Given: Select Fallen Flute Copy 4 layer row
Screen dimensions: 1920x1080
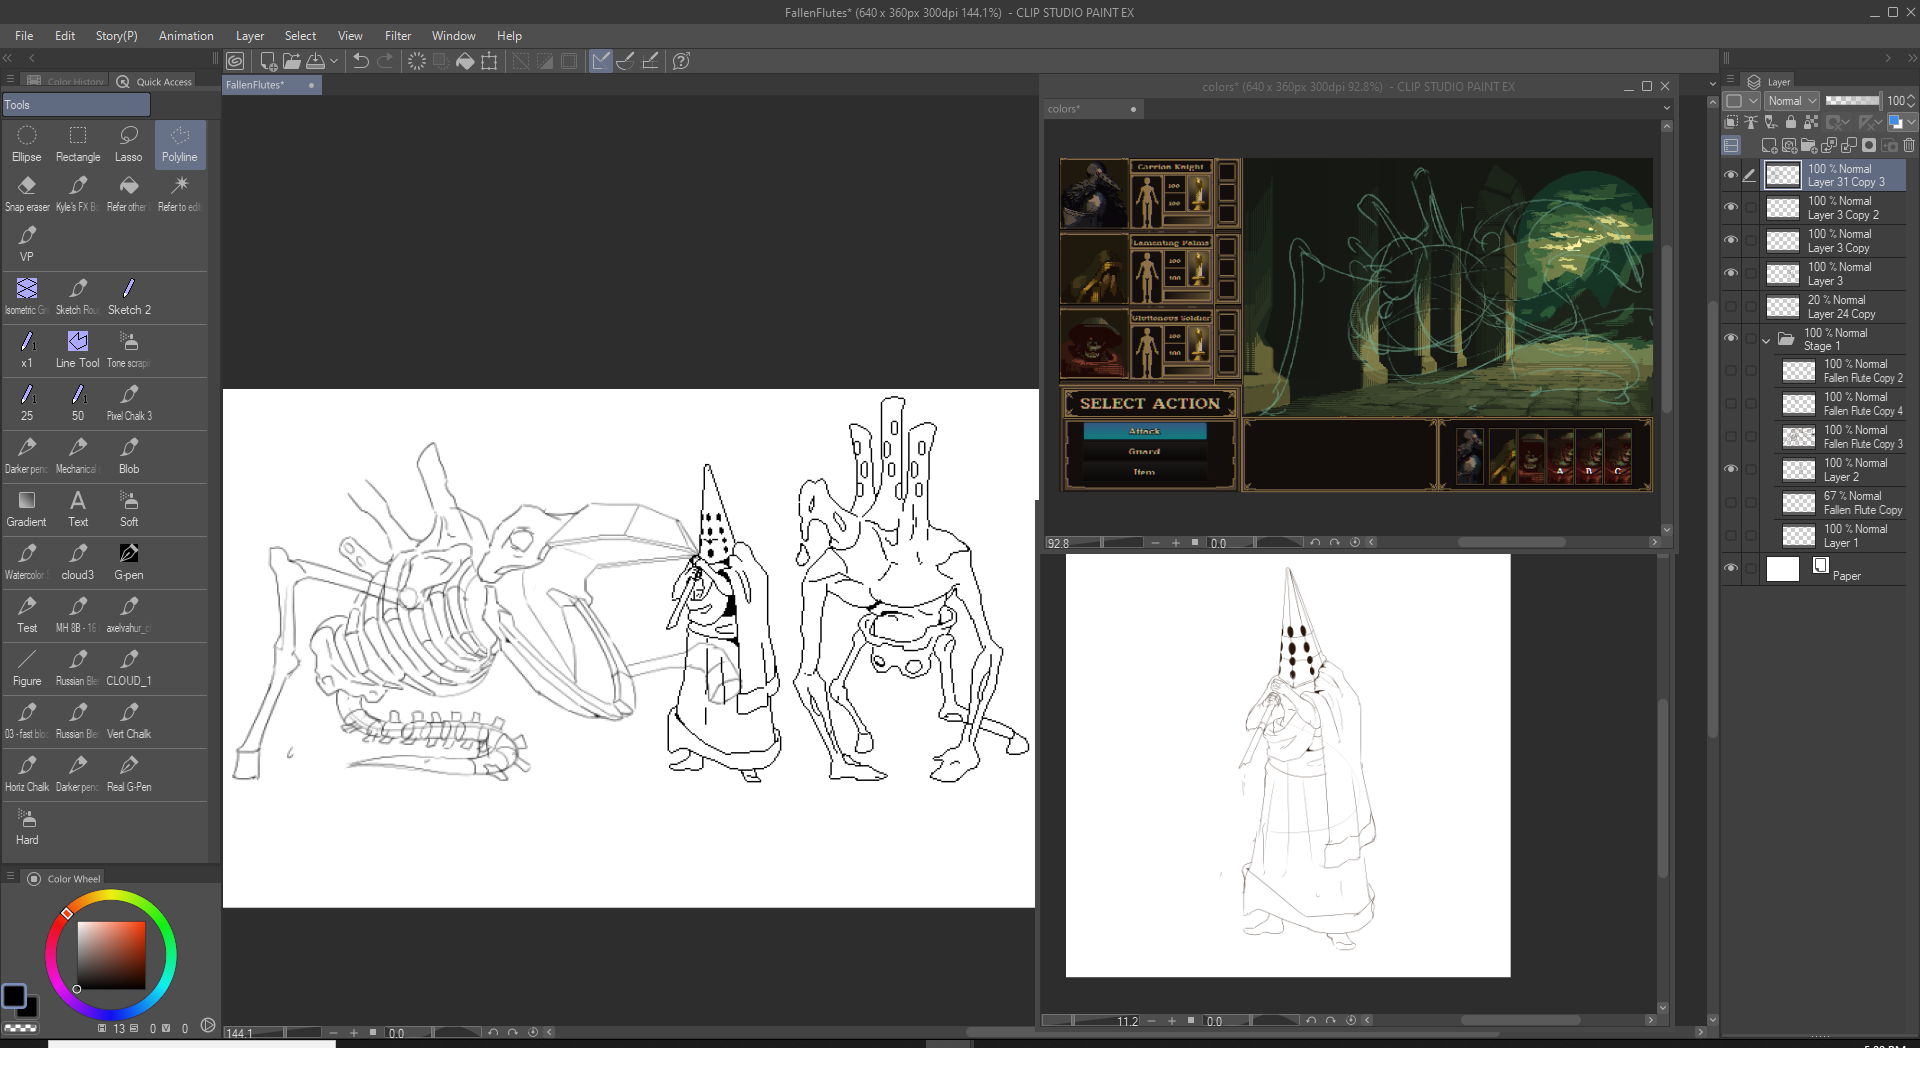Looking at the screenshot, I should tap(1841, 404).
